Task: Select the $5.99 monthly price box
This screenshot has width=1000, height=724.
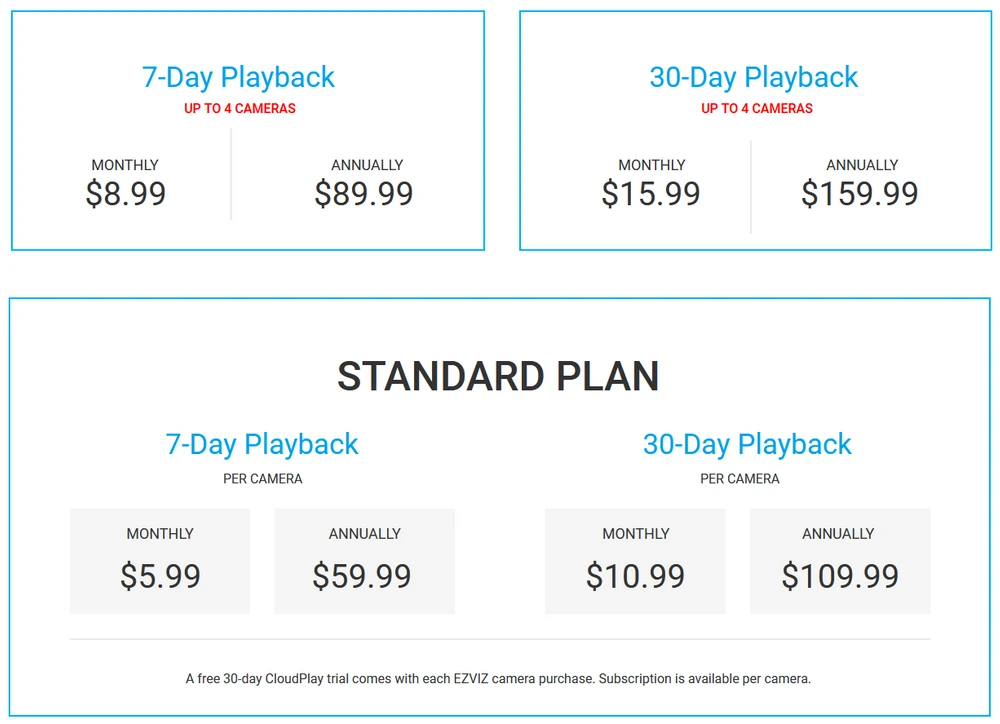Action: pyautogui.click(x=160, y=561)
